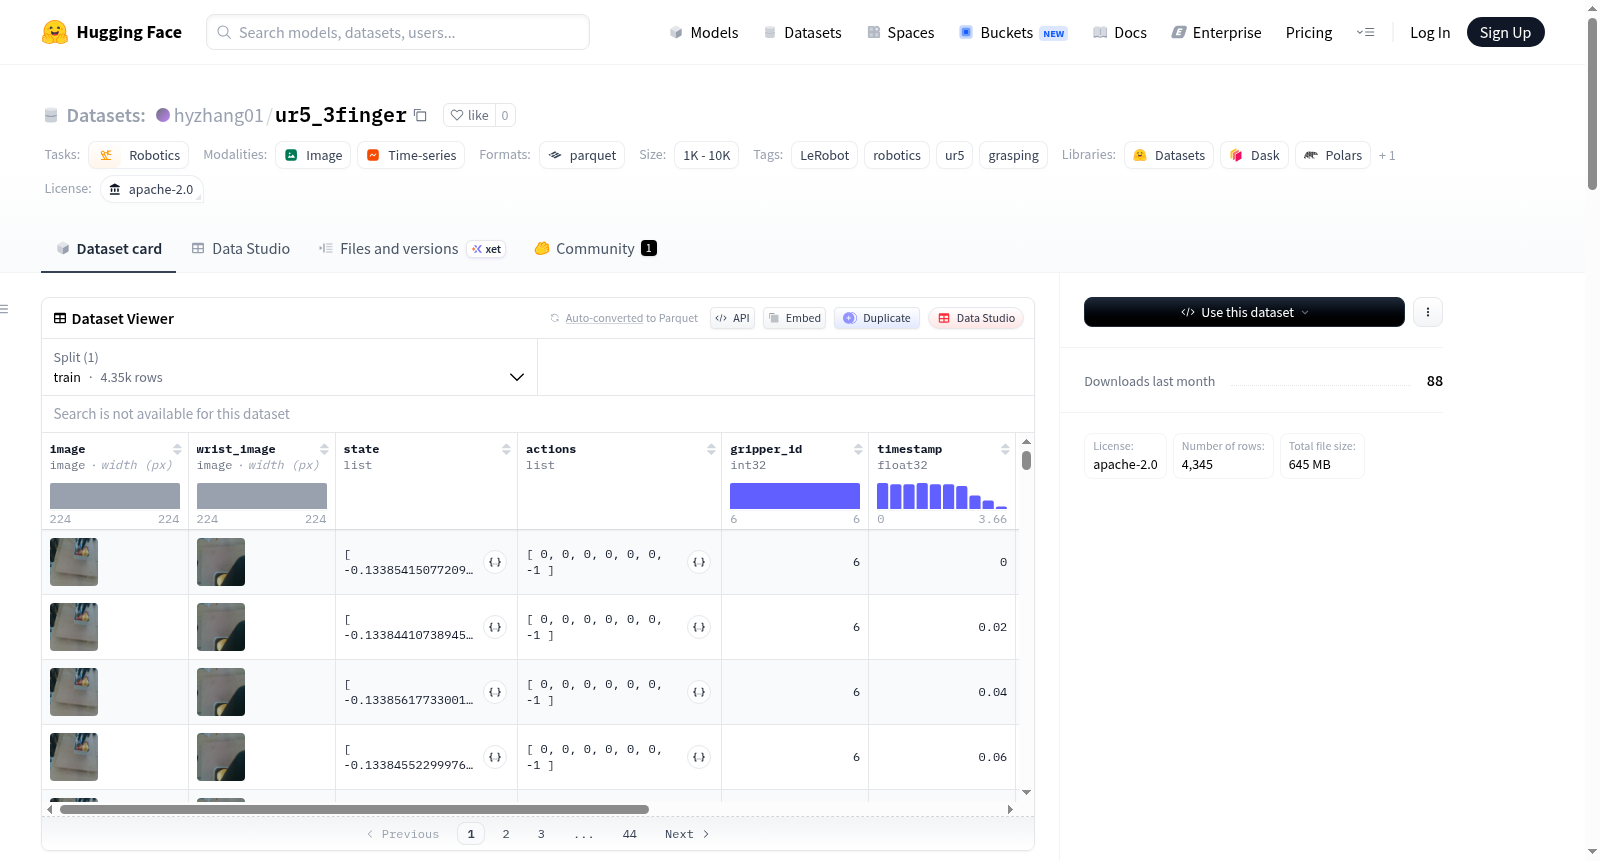This screenshot has width=1600, height=861.
Task: Open the Use this dataset dropdown
Action: pos(1244,312)
